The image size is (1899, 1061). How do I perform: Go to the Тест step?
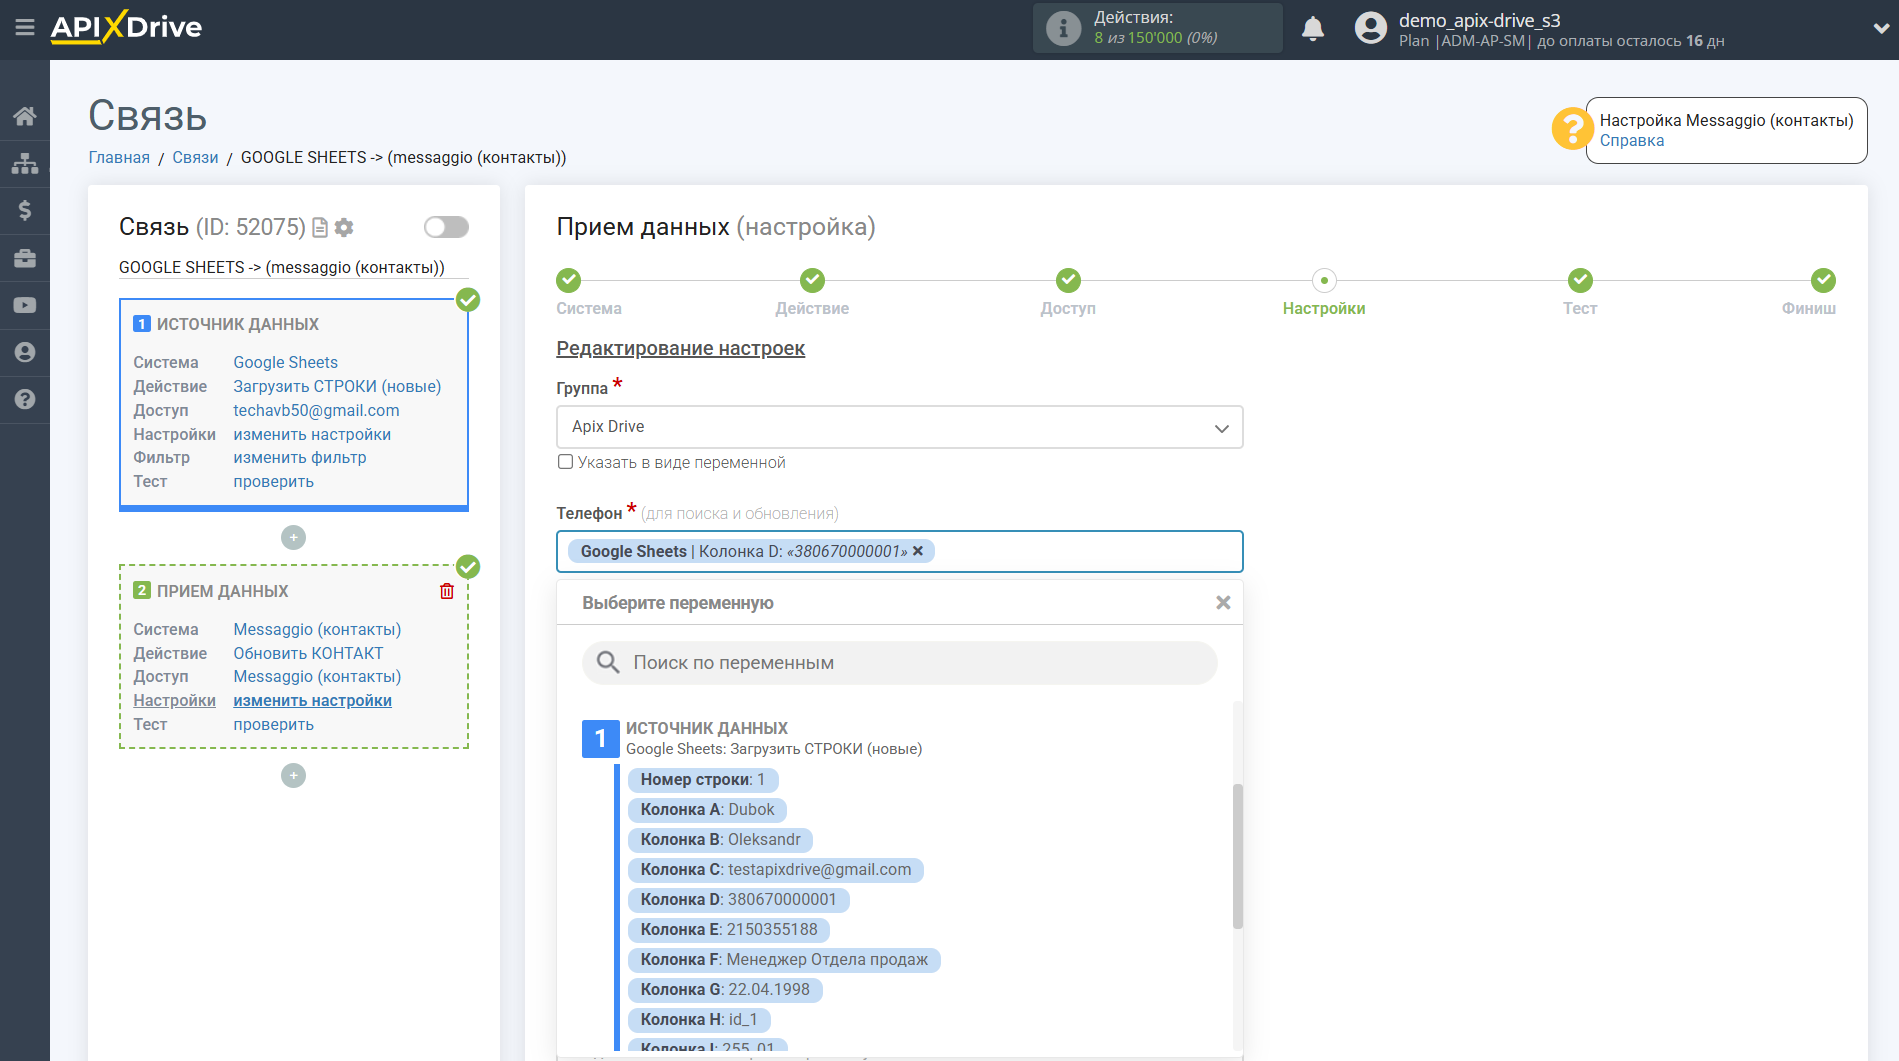(1579, 281)
